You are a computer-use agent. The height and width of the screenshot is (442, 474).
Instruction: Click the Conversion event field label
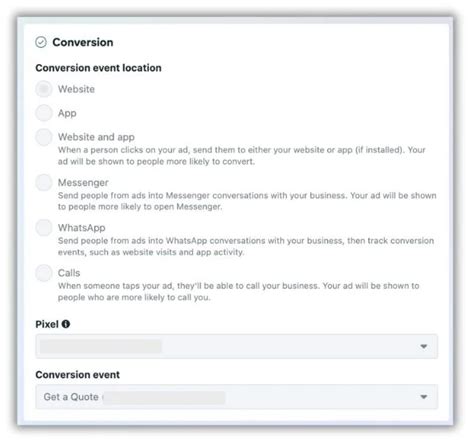pos(77,375)
